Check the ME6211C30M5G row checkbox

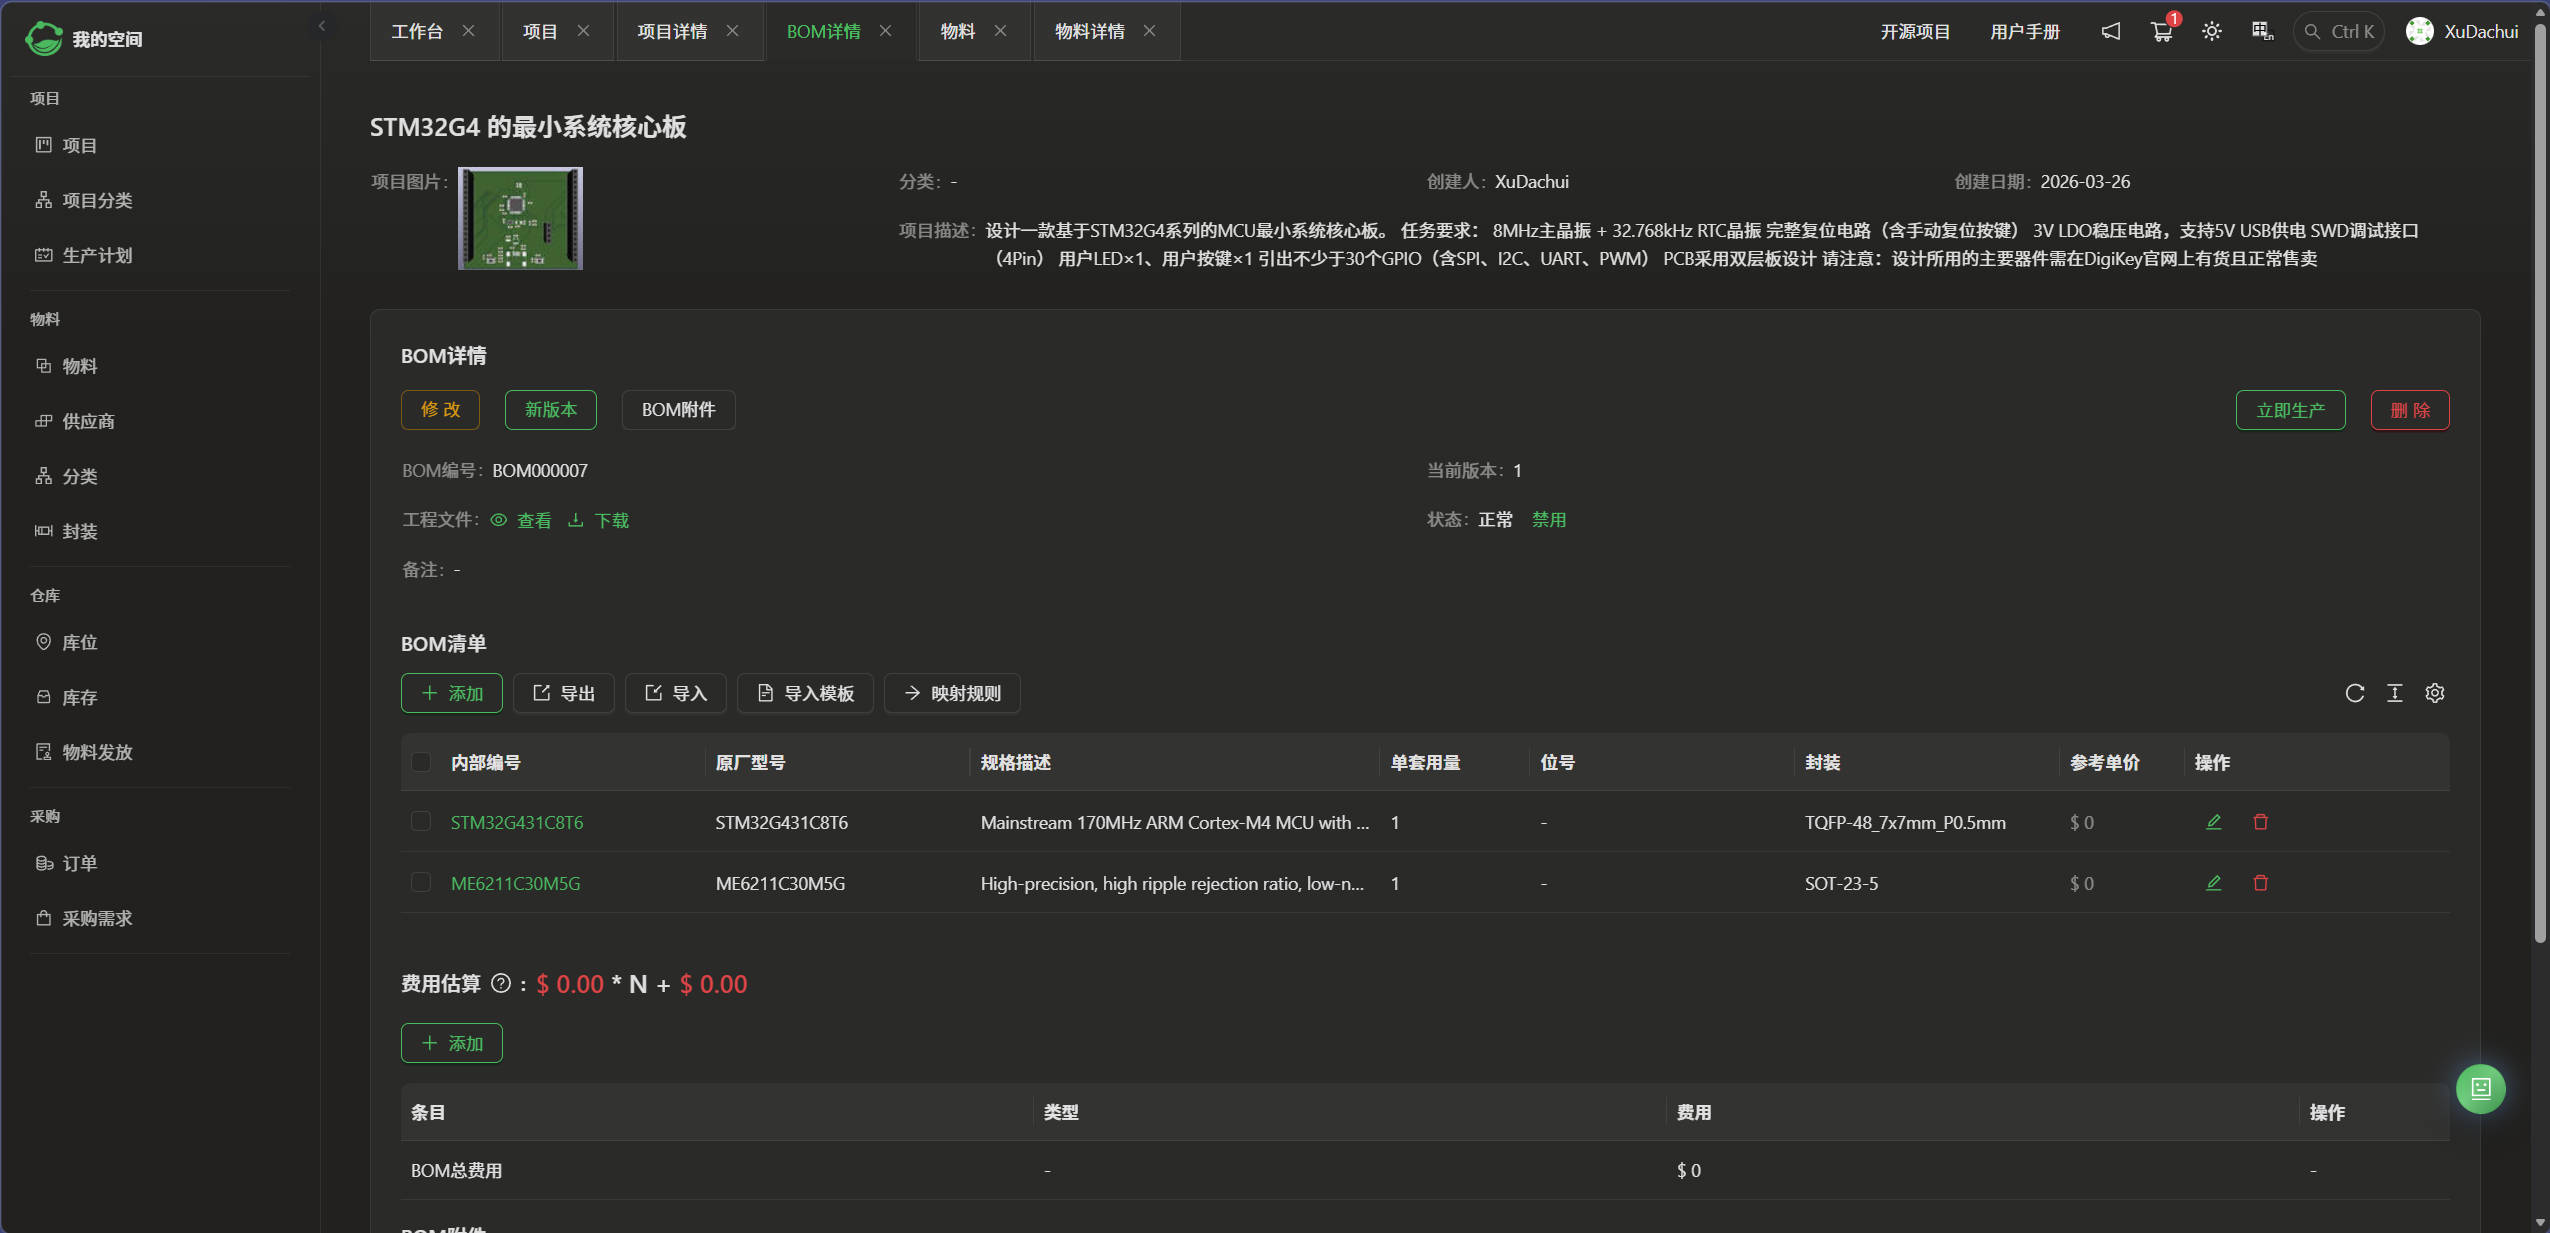(x=421, y=882)
